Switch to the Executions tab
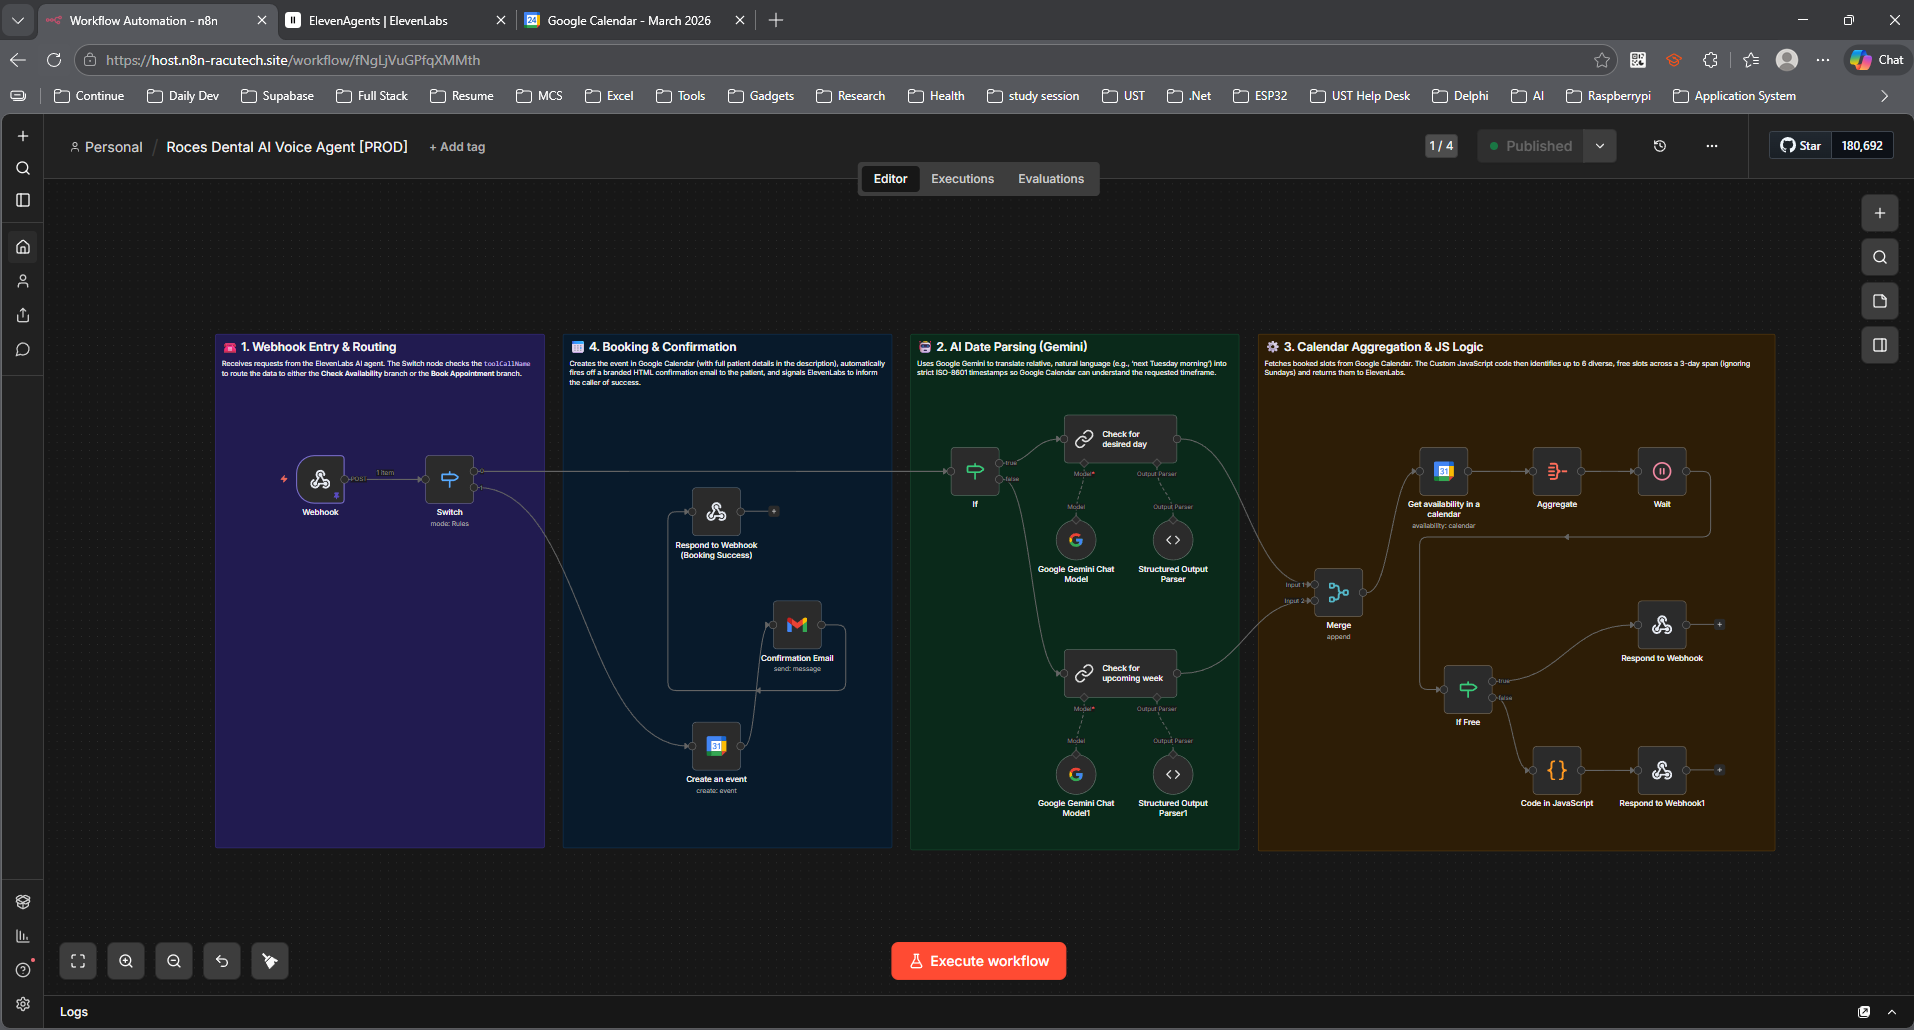Viewport: 1914px width, 1030px height. pos(962,179)
